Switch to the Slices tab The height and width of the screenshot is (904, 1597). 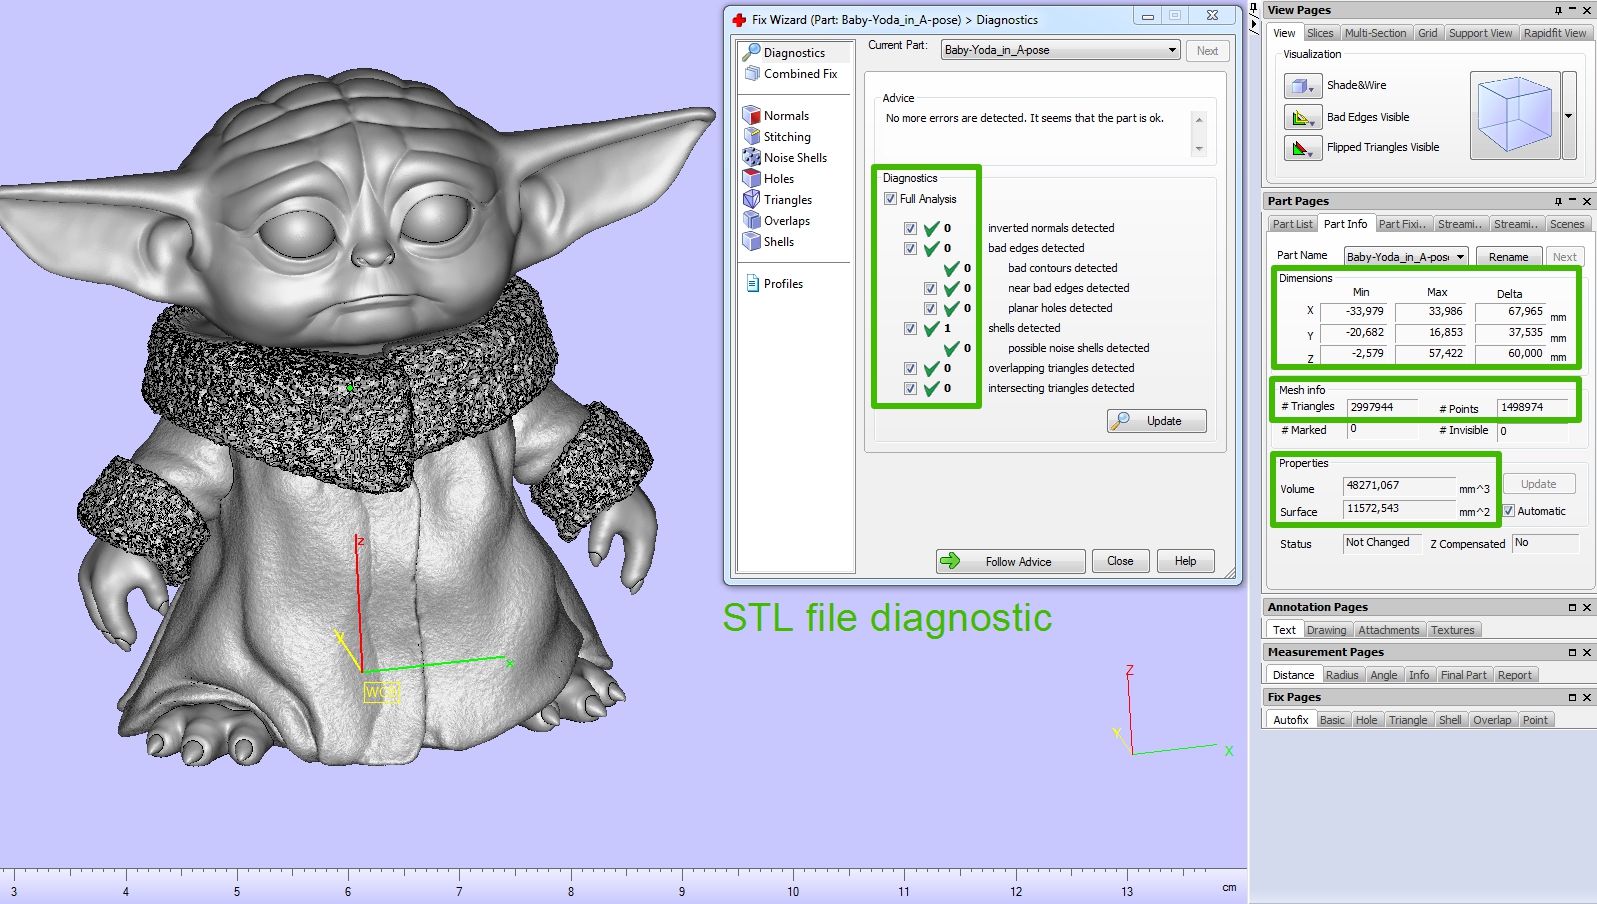click(1320, 33)
